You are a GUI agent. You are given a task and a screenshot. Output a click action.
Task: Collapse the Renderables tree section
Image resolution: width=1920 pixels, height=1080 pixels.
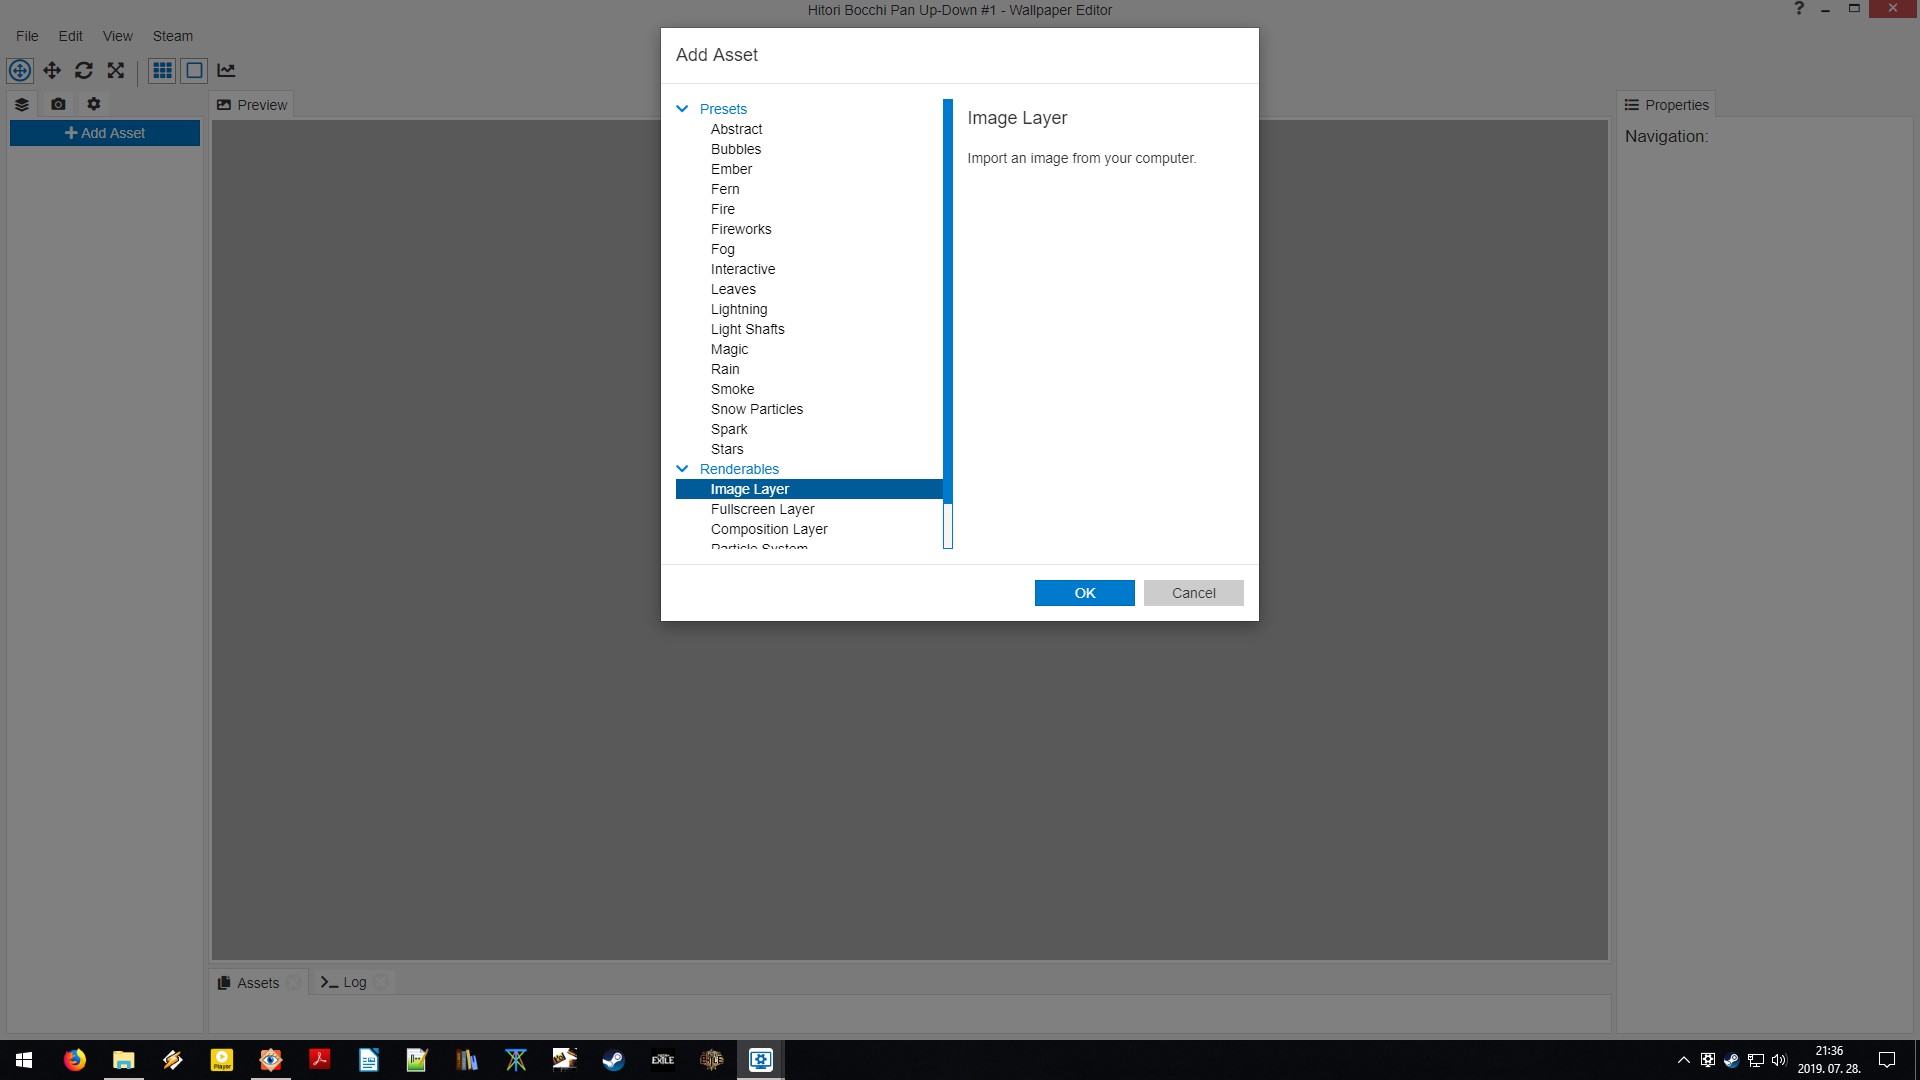point(682,469)
